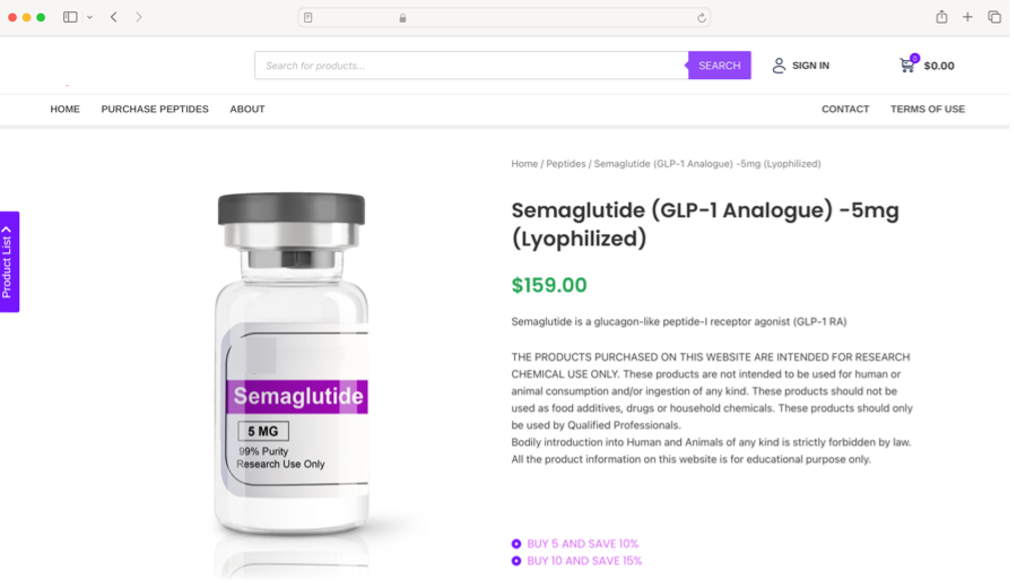
Task: Expand the sidebar options dropdown chevron
Action: (90, 17)
